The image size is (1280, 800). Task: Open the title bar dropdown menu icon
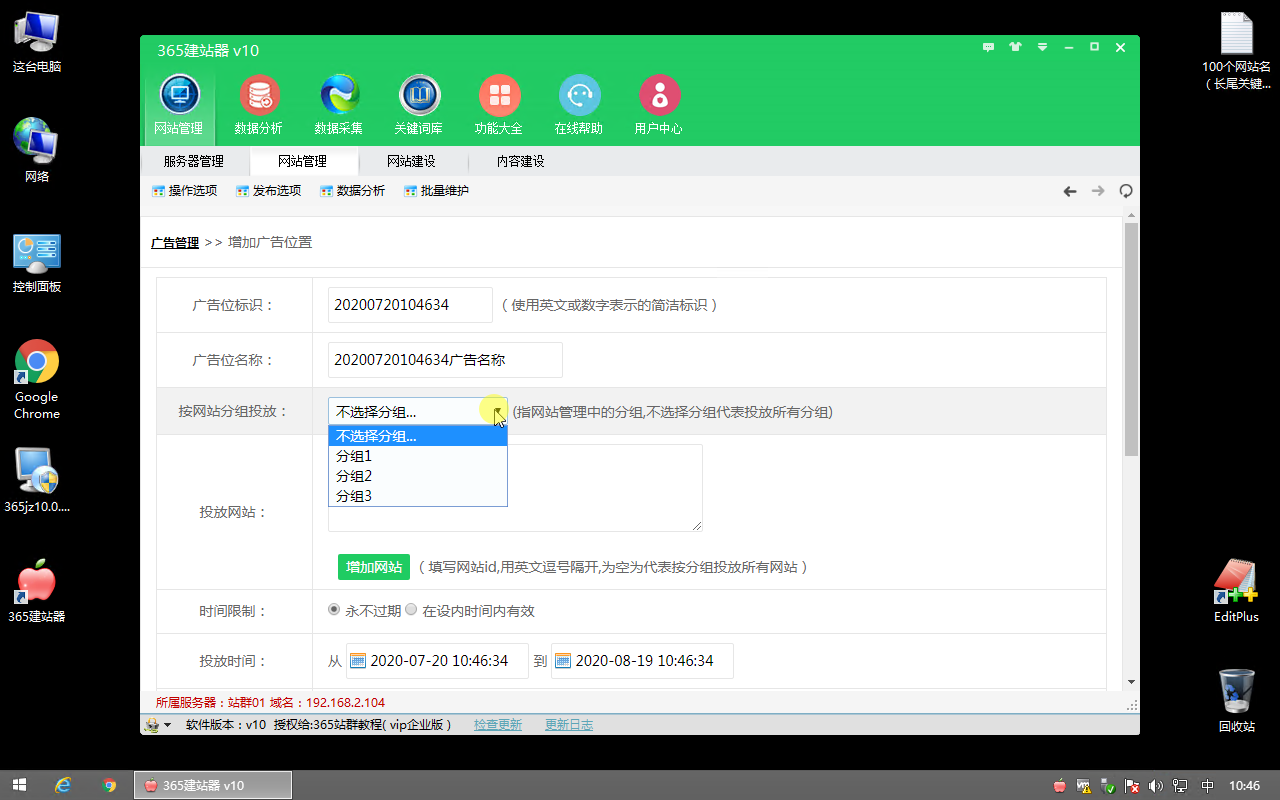pos(1042,47)
